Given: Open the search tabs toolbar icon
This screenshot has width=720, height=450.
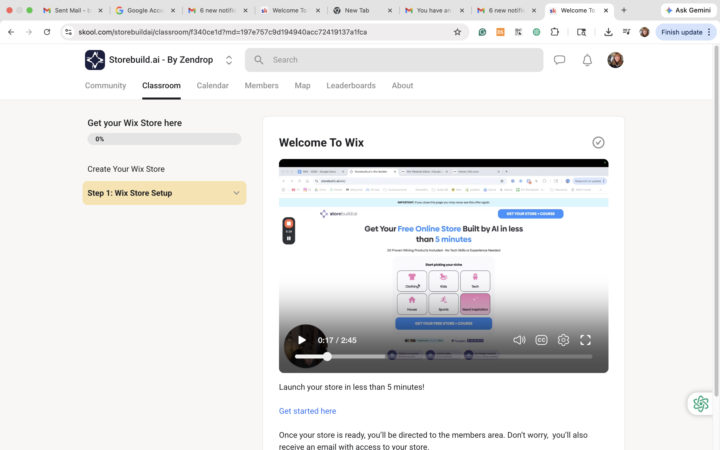Looking at the screenshot, I should [581, 32].
